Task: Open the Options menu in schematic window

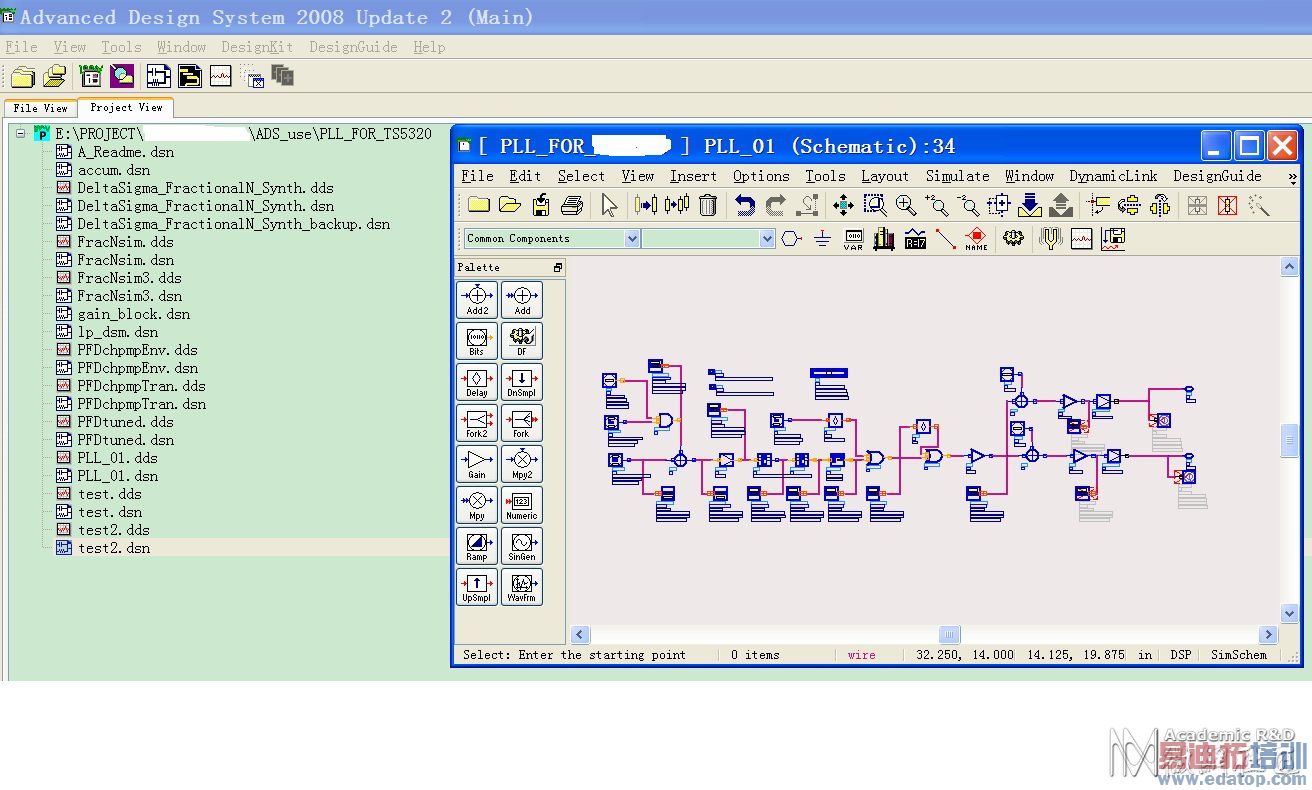Action: coord(761,176)
